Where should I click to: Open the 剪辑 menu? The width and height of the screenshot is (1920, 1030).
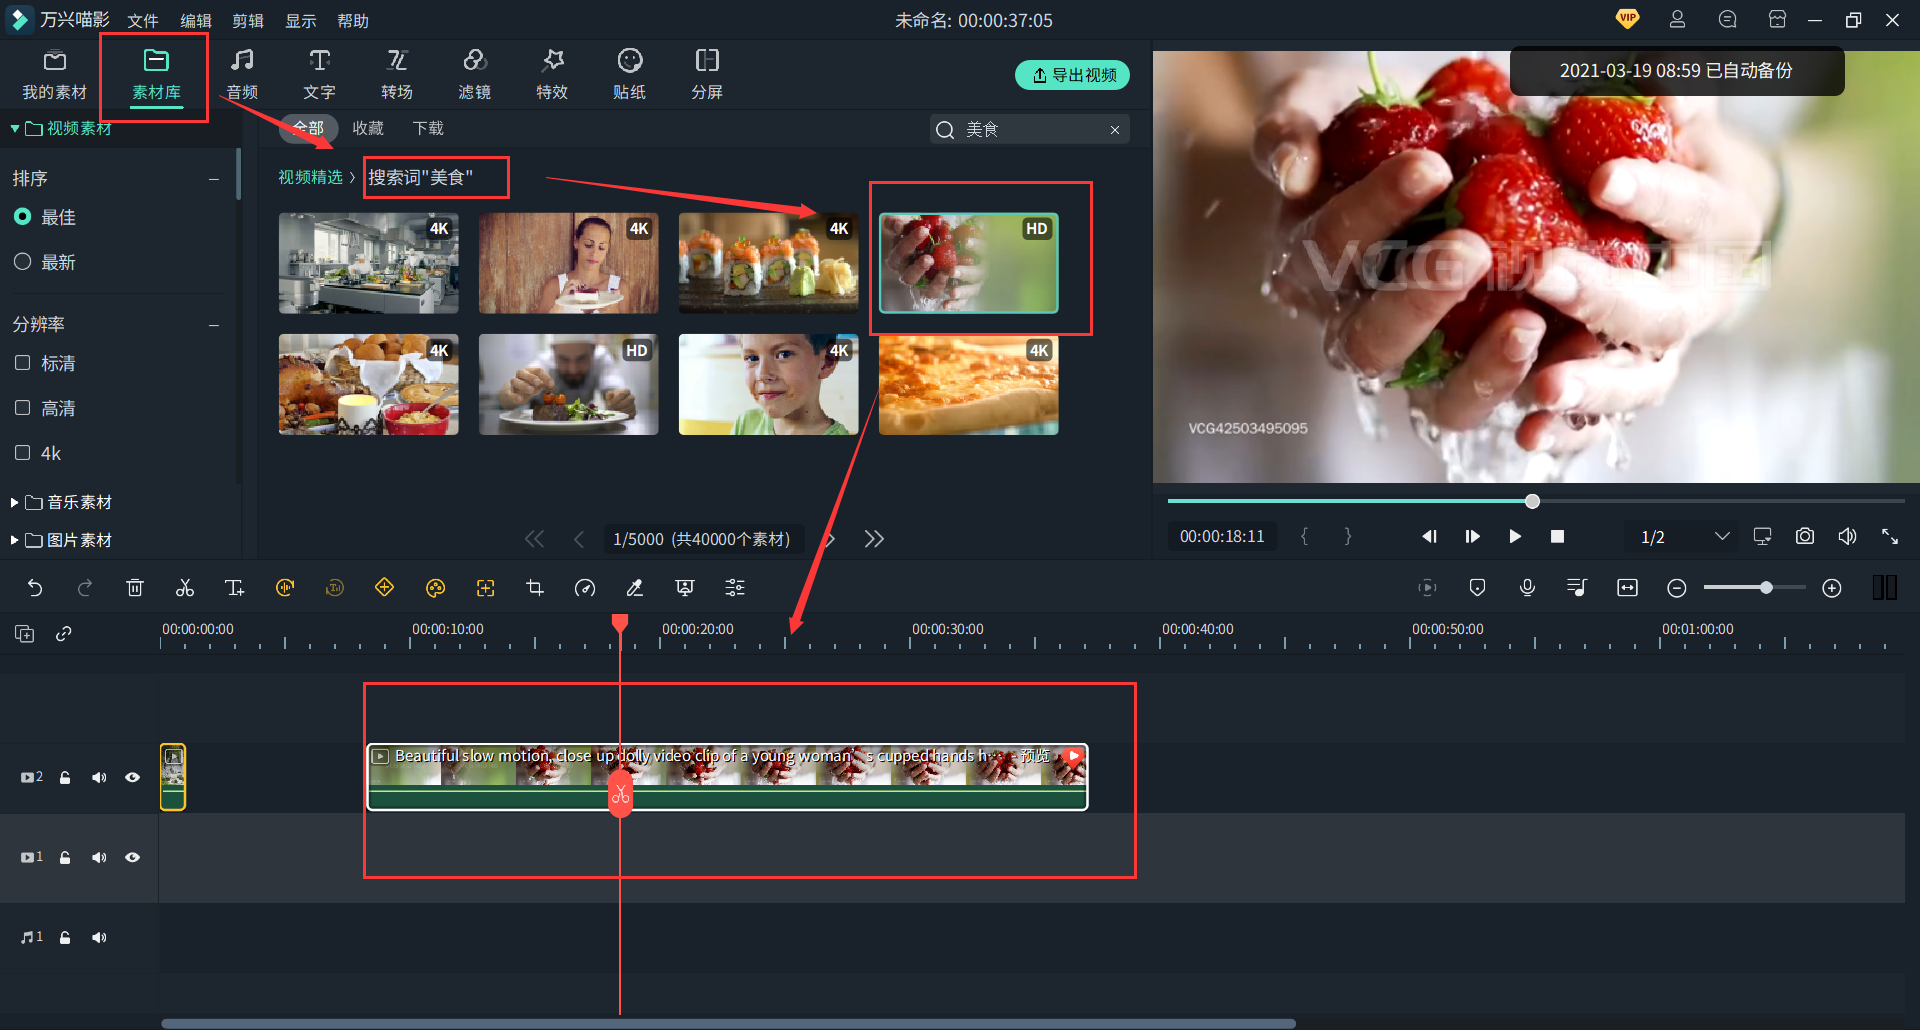(247, 21)
